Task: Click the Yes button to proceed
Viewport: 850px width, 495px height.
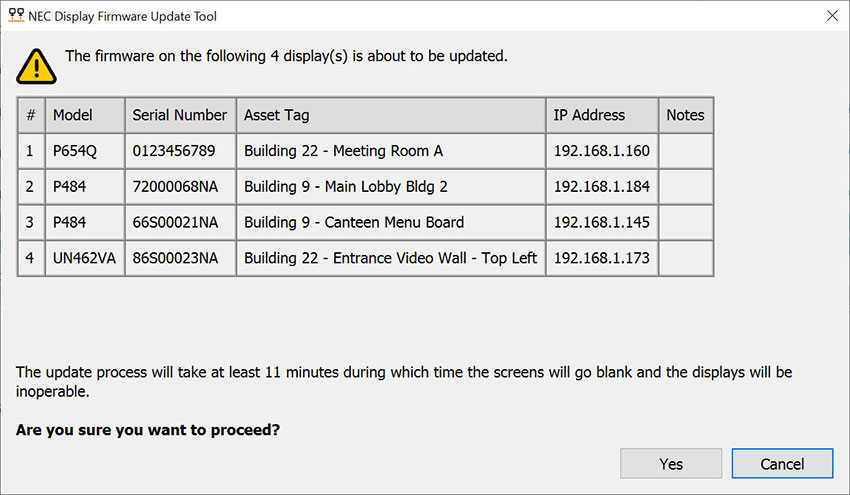Action: (x=671, y=463)
